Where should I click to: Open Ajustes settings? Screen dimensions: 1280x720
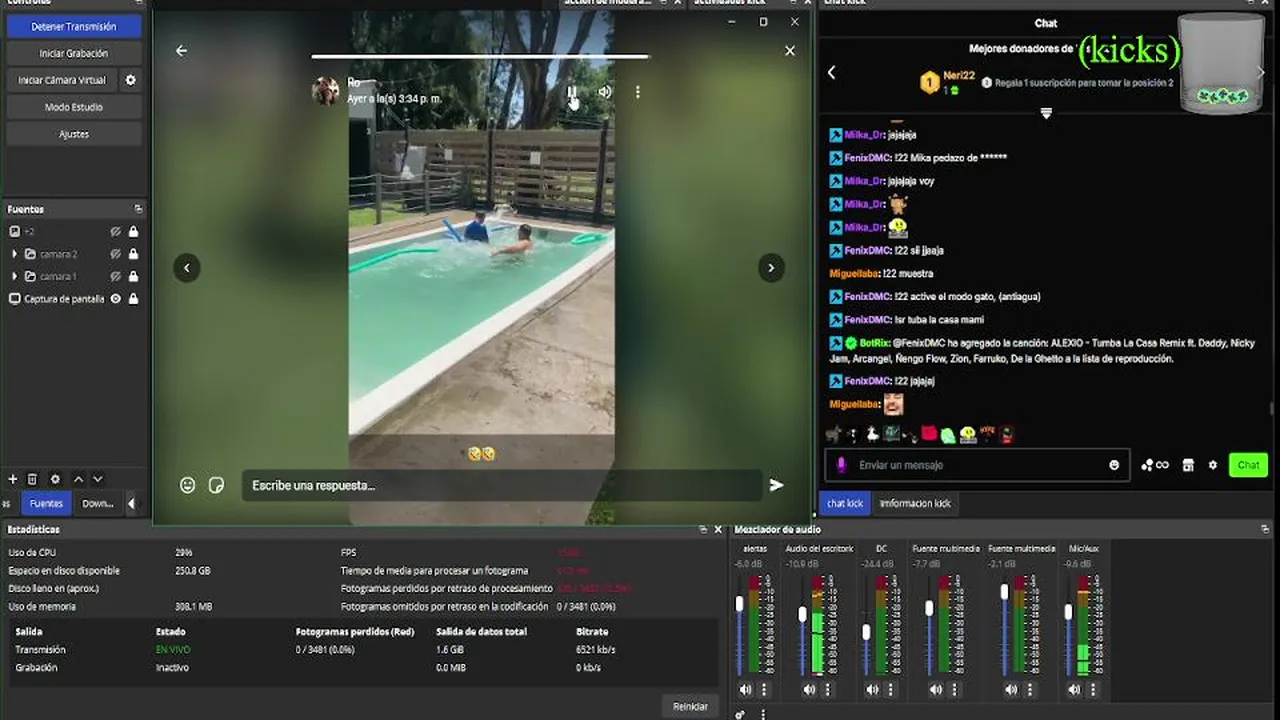tap(73, 134)
